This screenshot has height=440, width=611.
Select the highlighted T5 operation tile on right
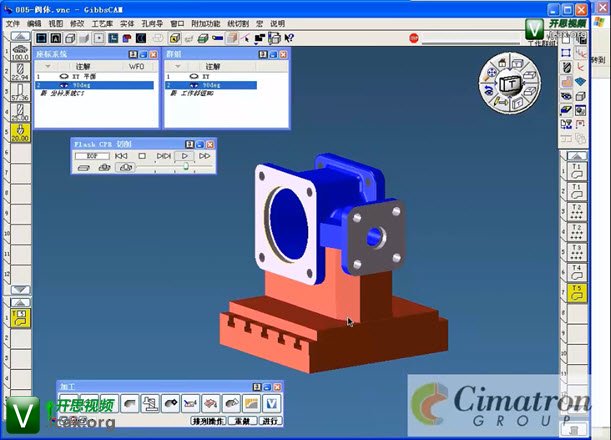(x=577, y=293)
